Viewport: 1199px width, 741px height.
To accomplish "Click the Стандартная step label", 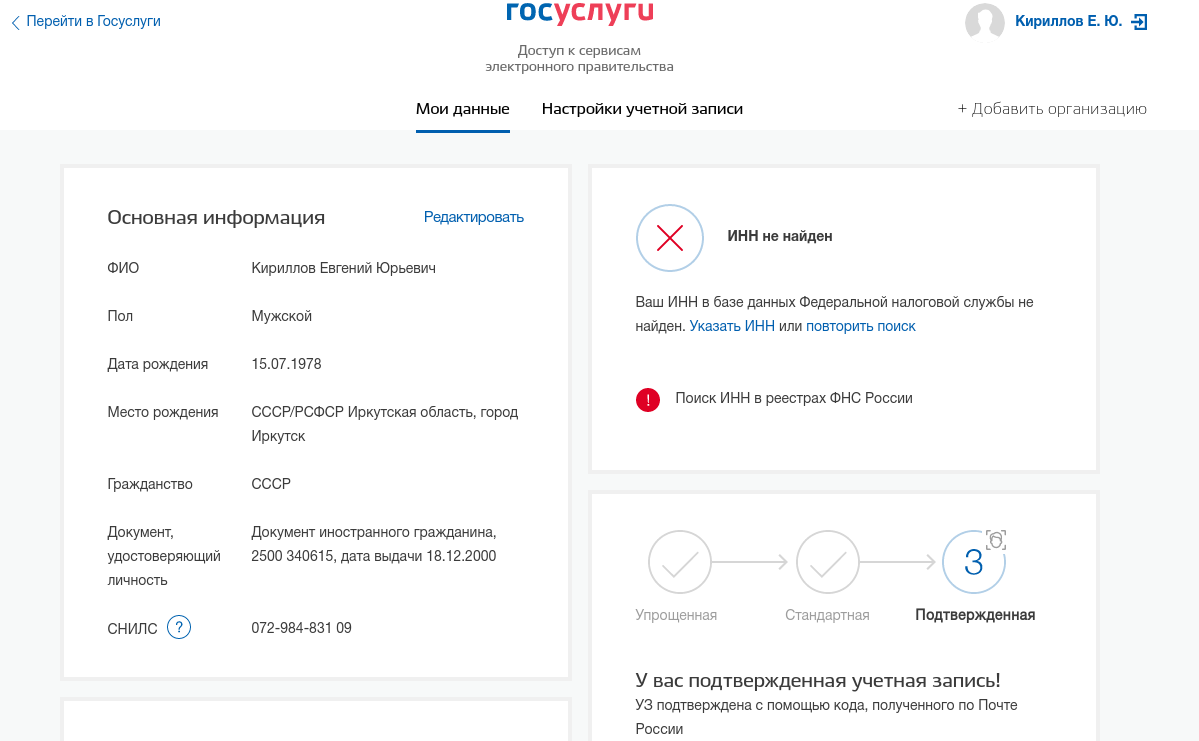I will coord(827,615).
